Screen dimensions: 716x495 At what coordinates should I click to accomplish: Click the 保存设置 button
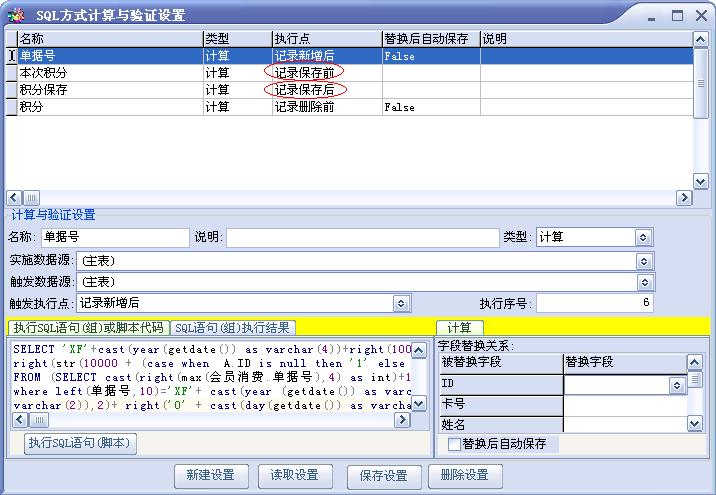click(x=384, y=476)
